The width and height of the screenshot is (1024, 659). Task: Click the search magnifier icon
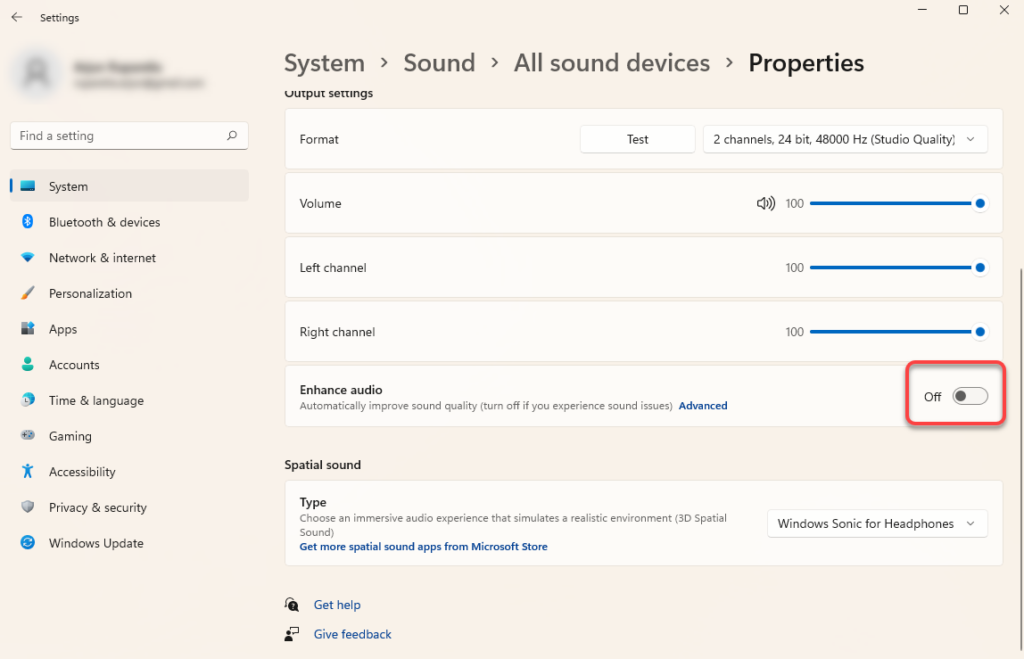coord(232,136)
